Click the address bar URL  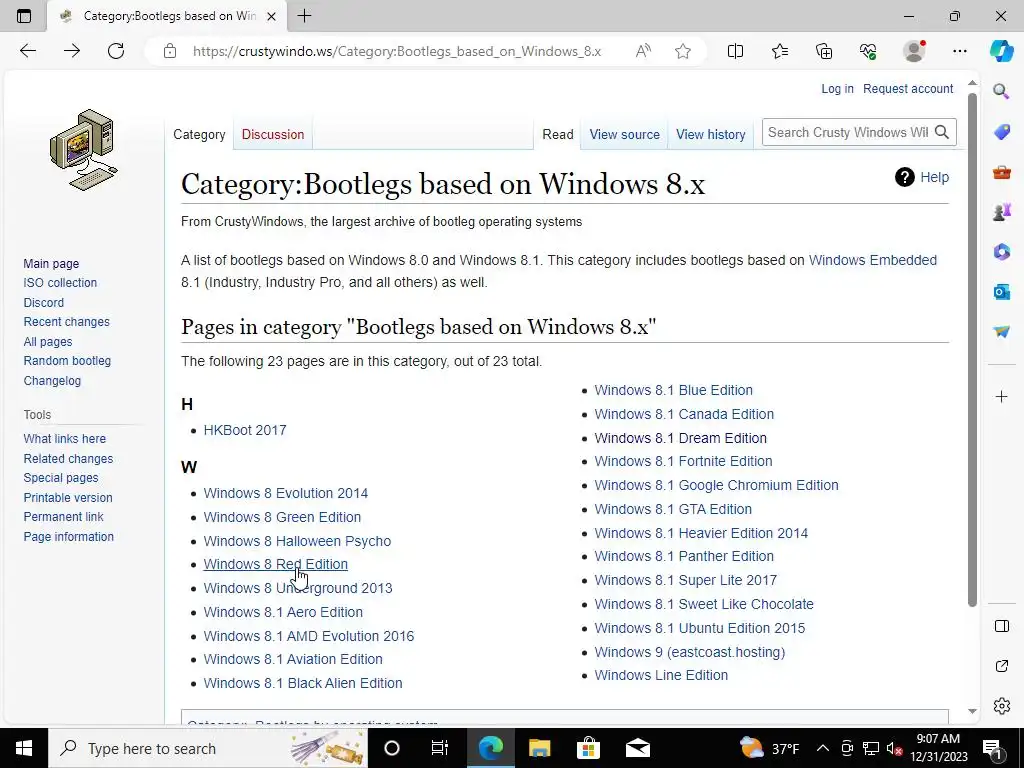coord(397,51)
